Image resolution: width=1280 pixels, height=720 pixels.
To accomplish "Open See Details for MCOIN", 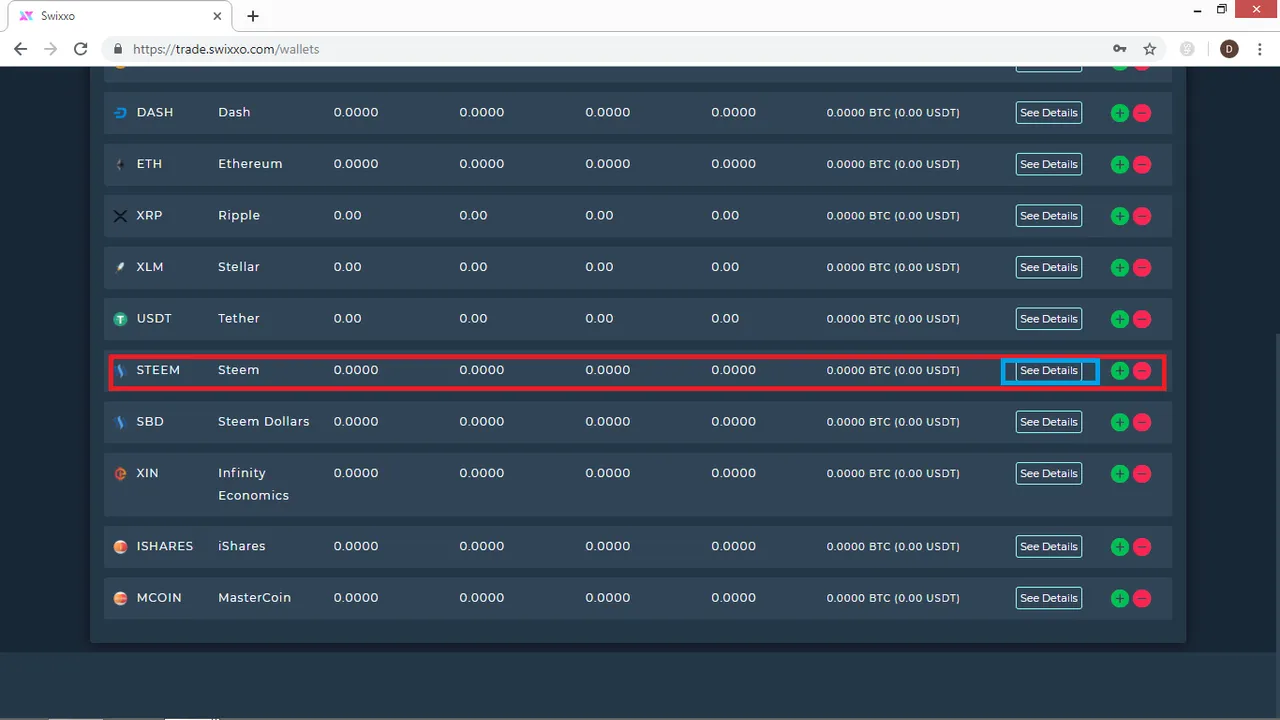I will click(1049, 598).
